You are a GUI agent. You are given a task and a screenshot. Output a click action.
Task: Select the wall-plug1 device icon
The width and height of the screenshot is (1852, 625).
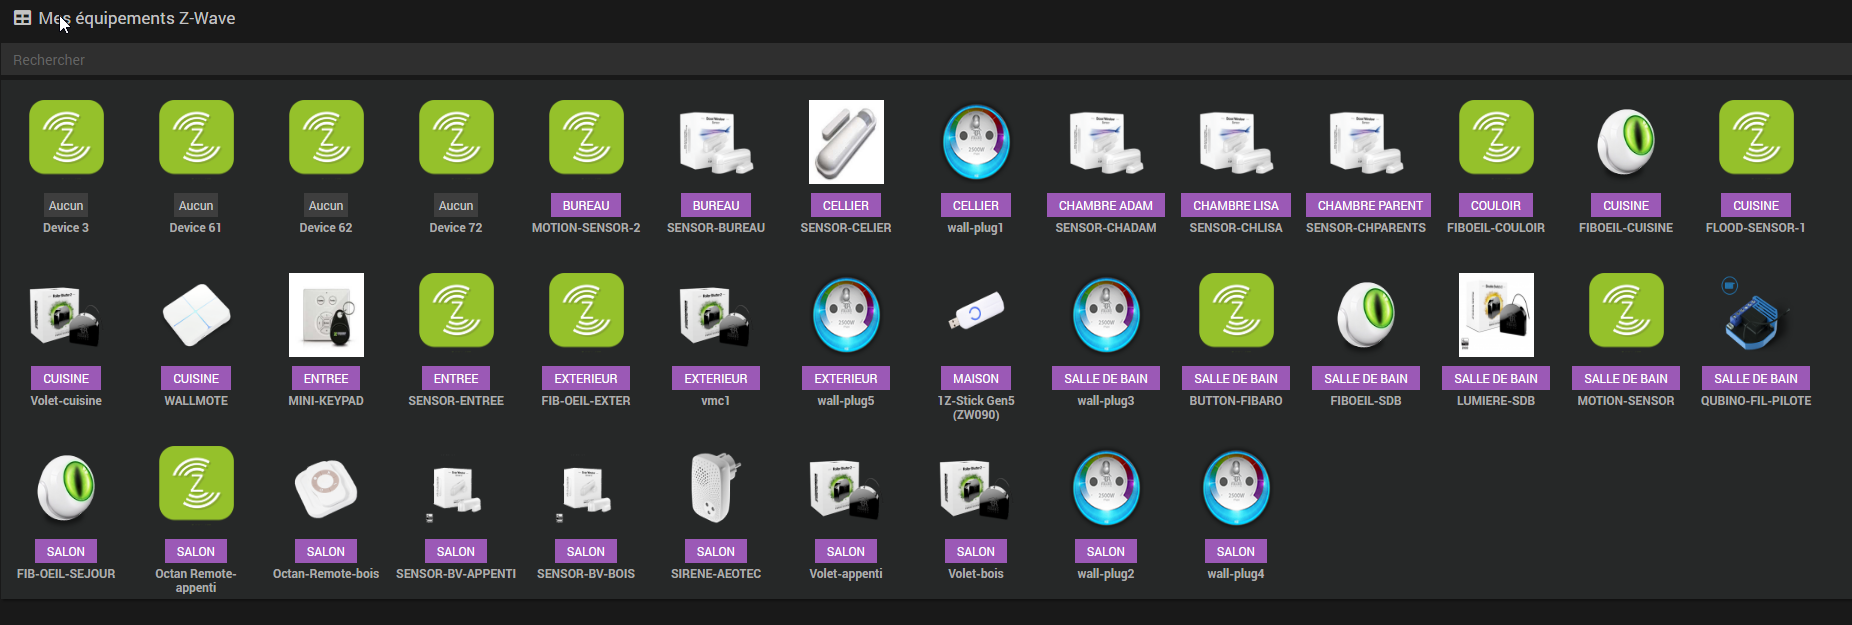point(976,142)
